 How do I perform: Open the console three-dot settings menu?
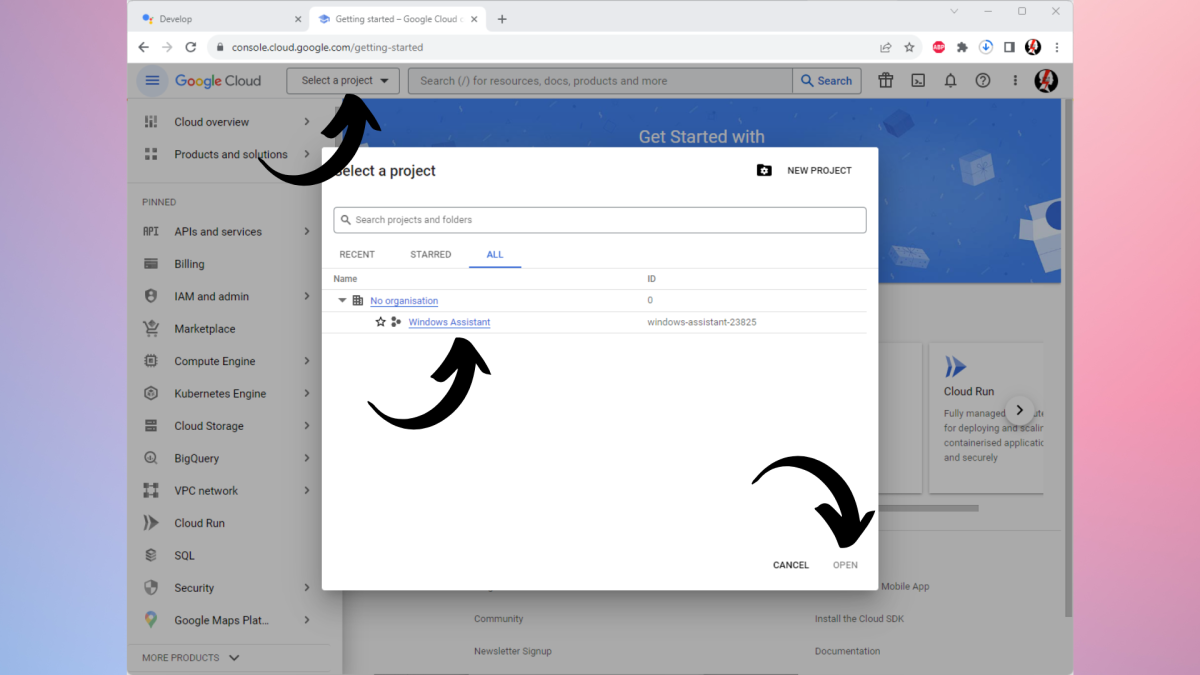pyautogui.click(x=1015, y=81)
